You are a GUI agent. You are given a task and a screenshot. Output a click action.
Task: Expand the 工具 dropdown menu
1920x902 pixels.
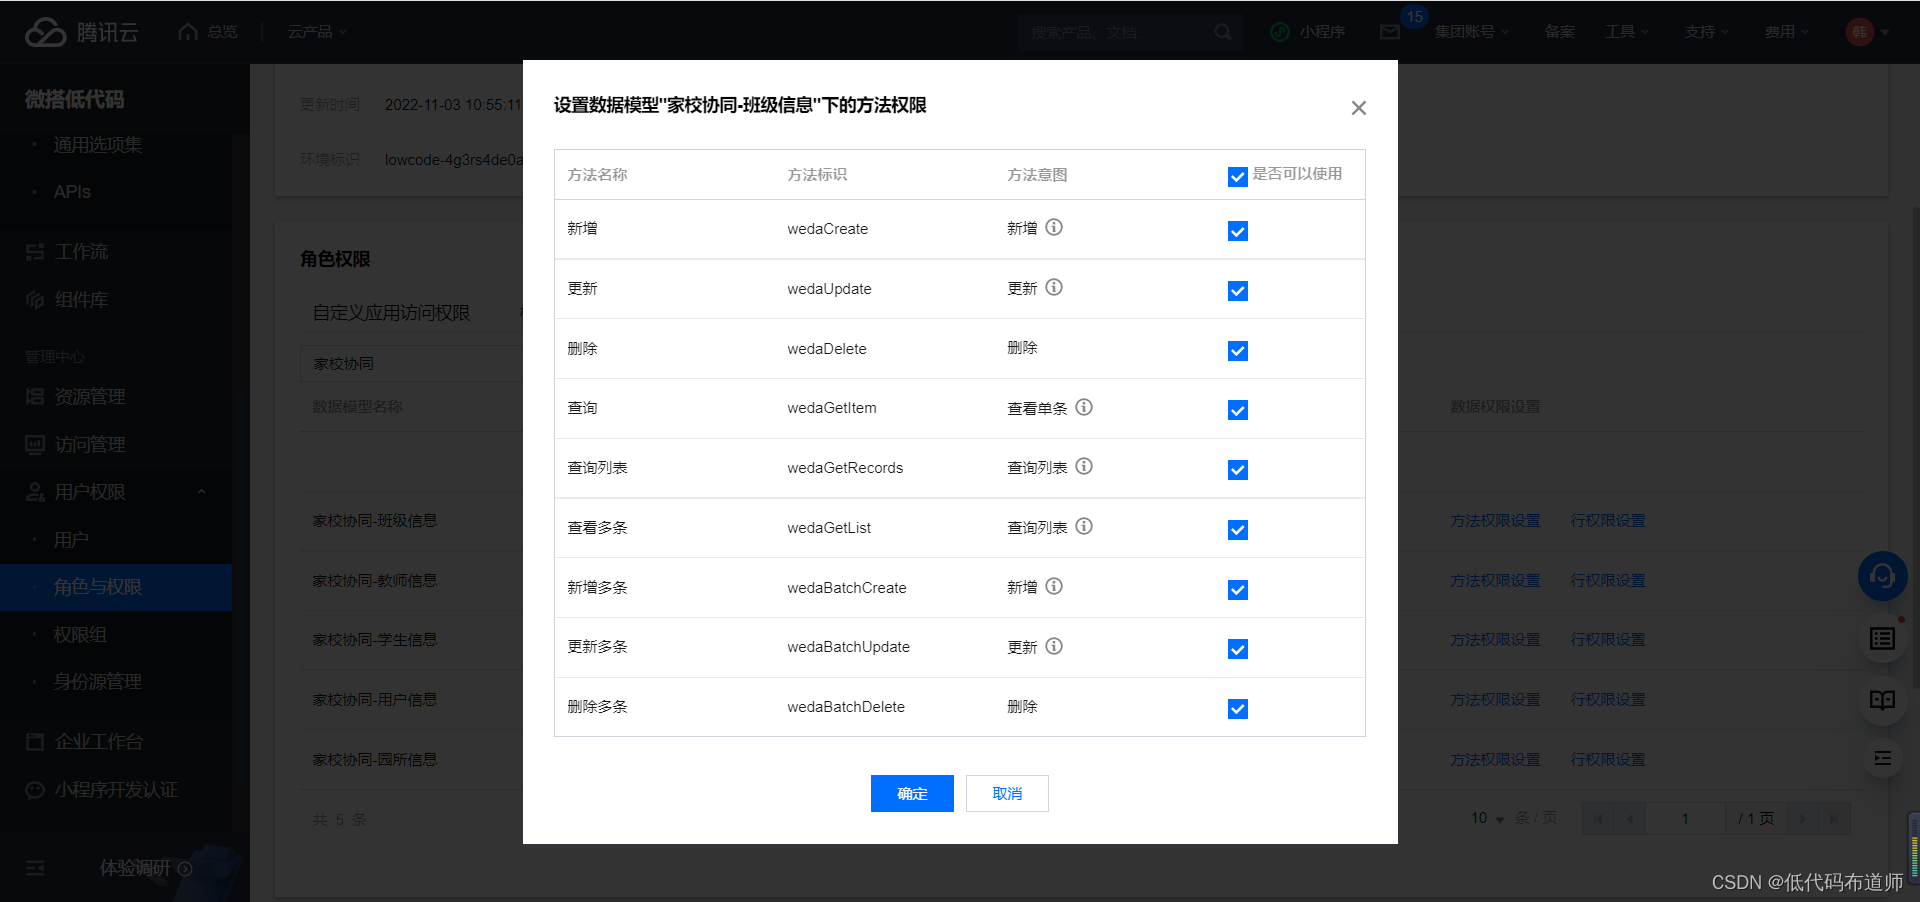pyautogui.click(x=1626, y=32)
